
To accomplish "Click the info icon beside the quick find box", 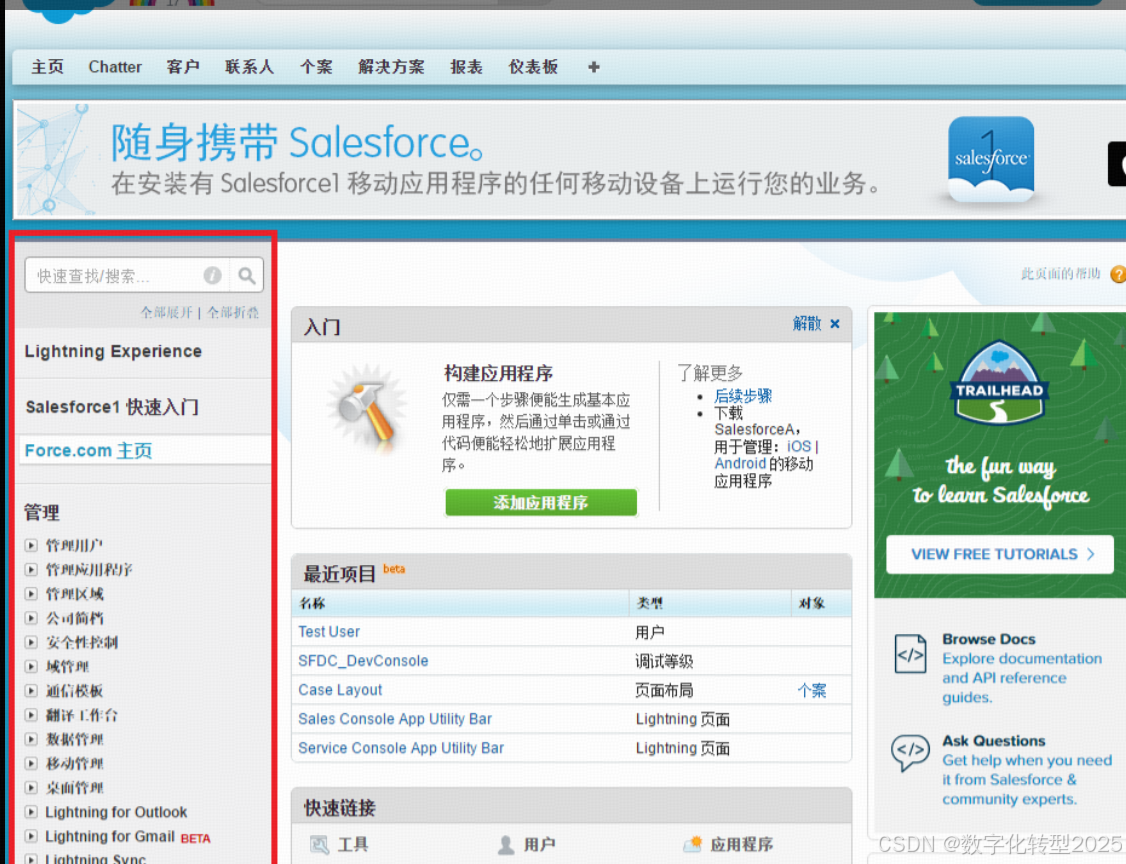I will [x=212, y=275].
